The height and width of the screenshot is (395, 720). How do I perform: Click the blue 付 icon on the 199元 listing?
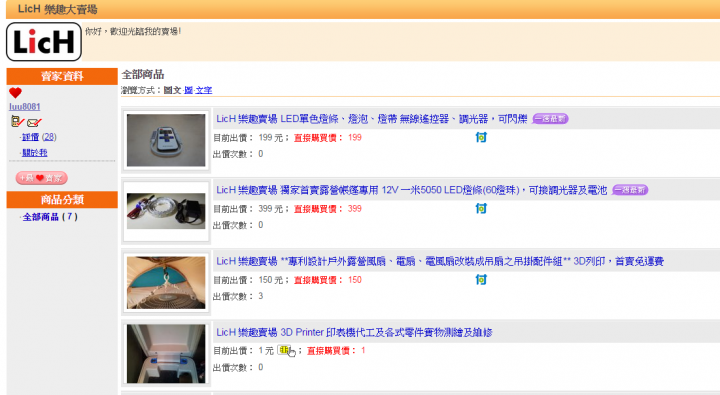click(481, 137)
